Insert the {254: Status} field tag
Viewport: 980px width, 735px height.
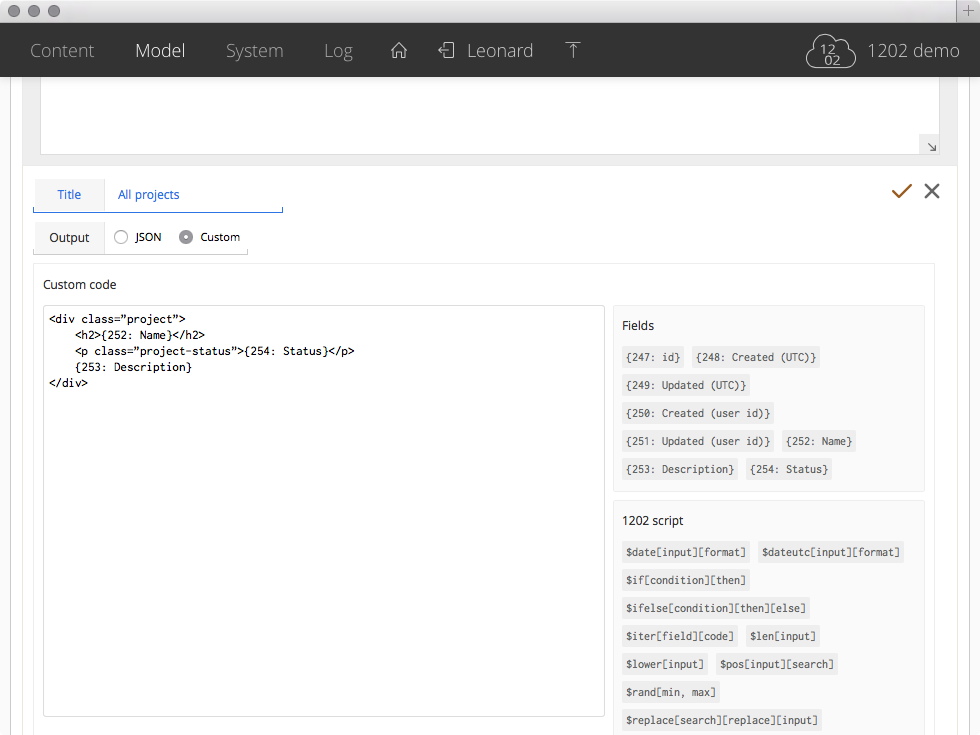789,469
